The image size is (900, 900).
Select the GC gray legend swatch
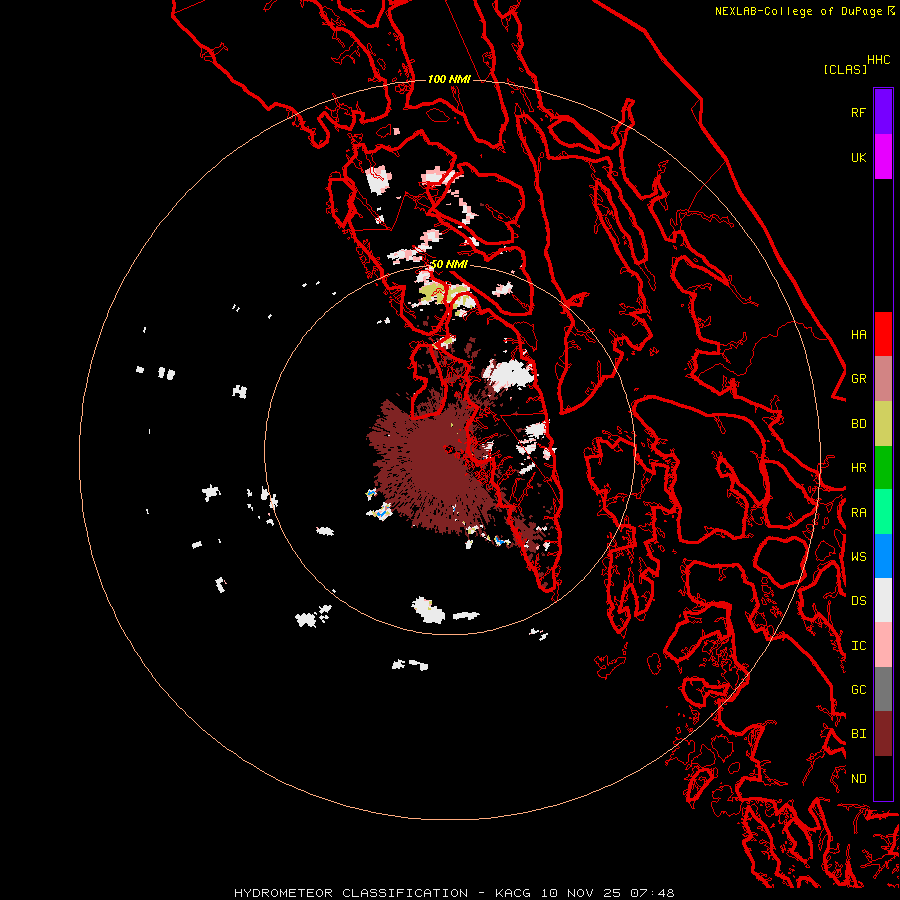pyautogui.click(x=883, y=689)
